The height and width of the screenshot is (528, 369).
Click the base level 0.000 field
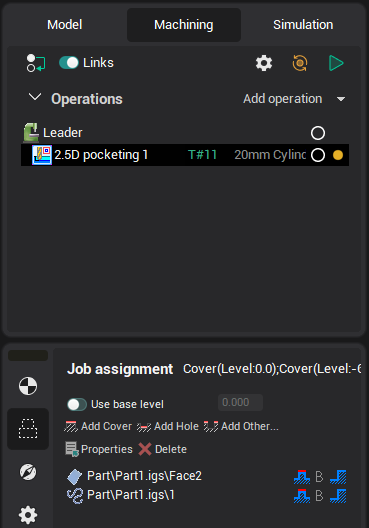[x=240, y=402]
